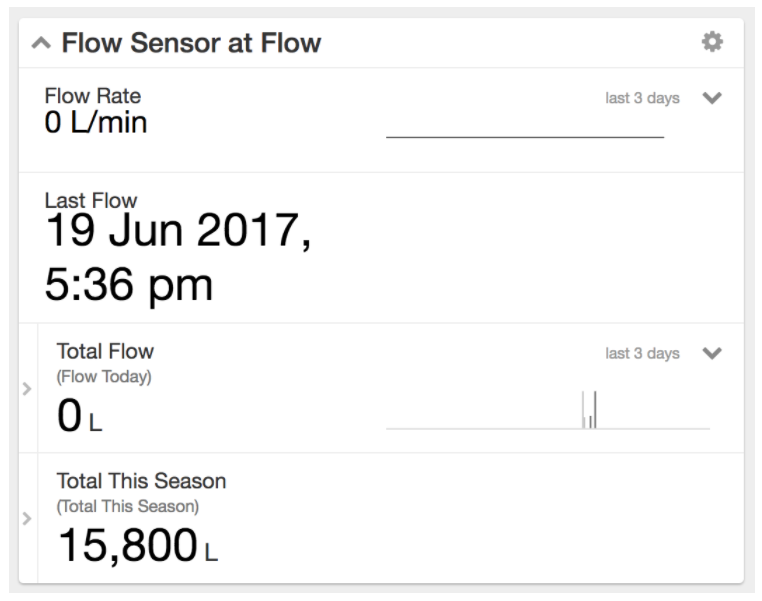Viewport: 762px width, 601px height.
Task: Open the Flow Sensor settings gear
Action: coord(712,42)
